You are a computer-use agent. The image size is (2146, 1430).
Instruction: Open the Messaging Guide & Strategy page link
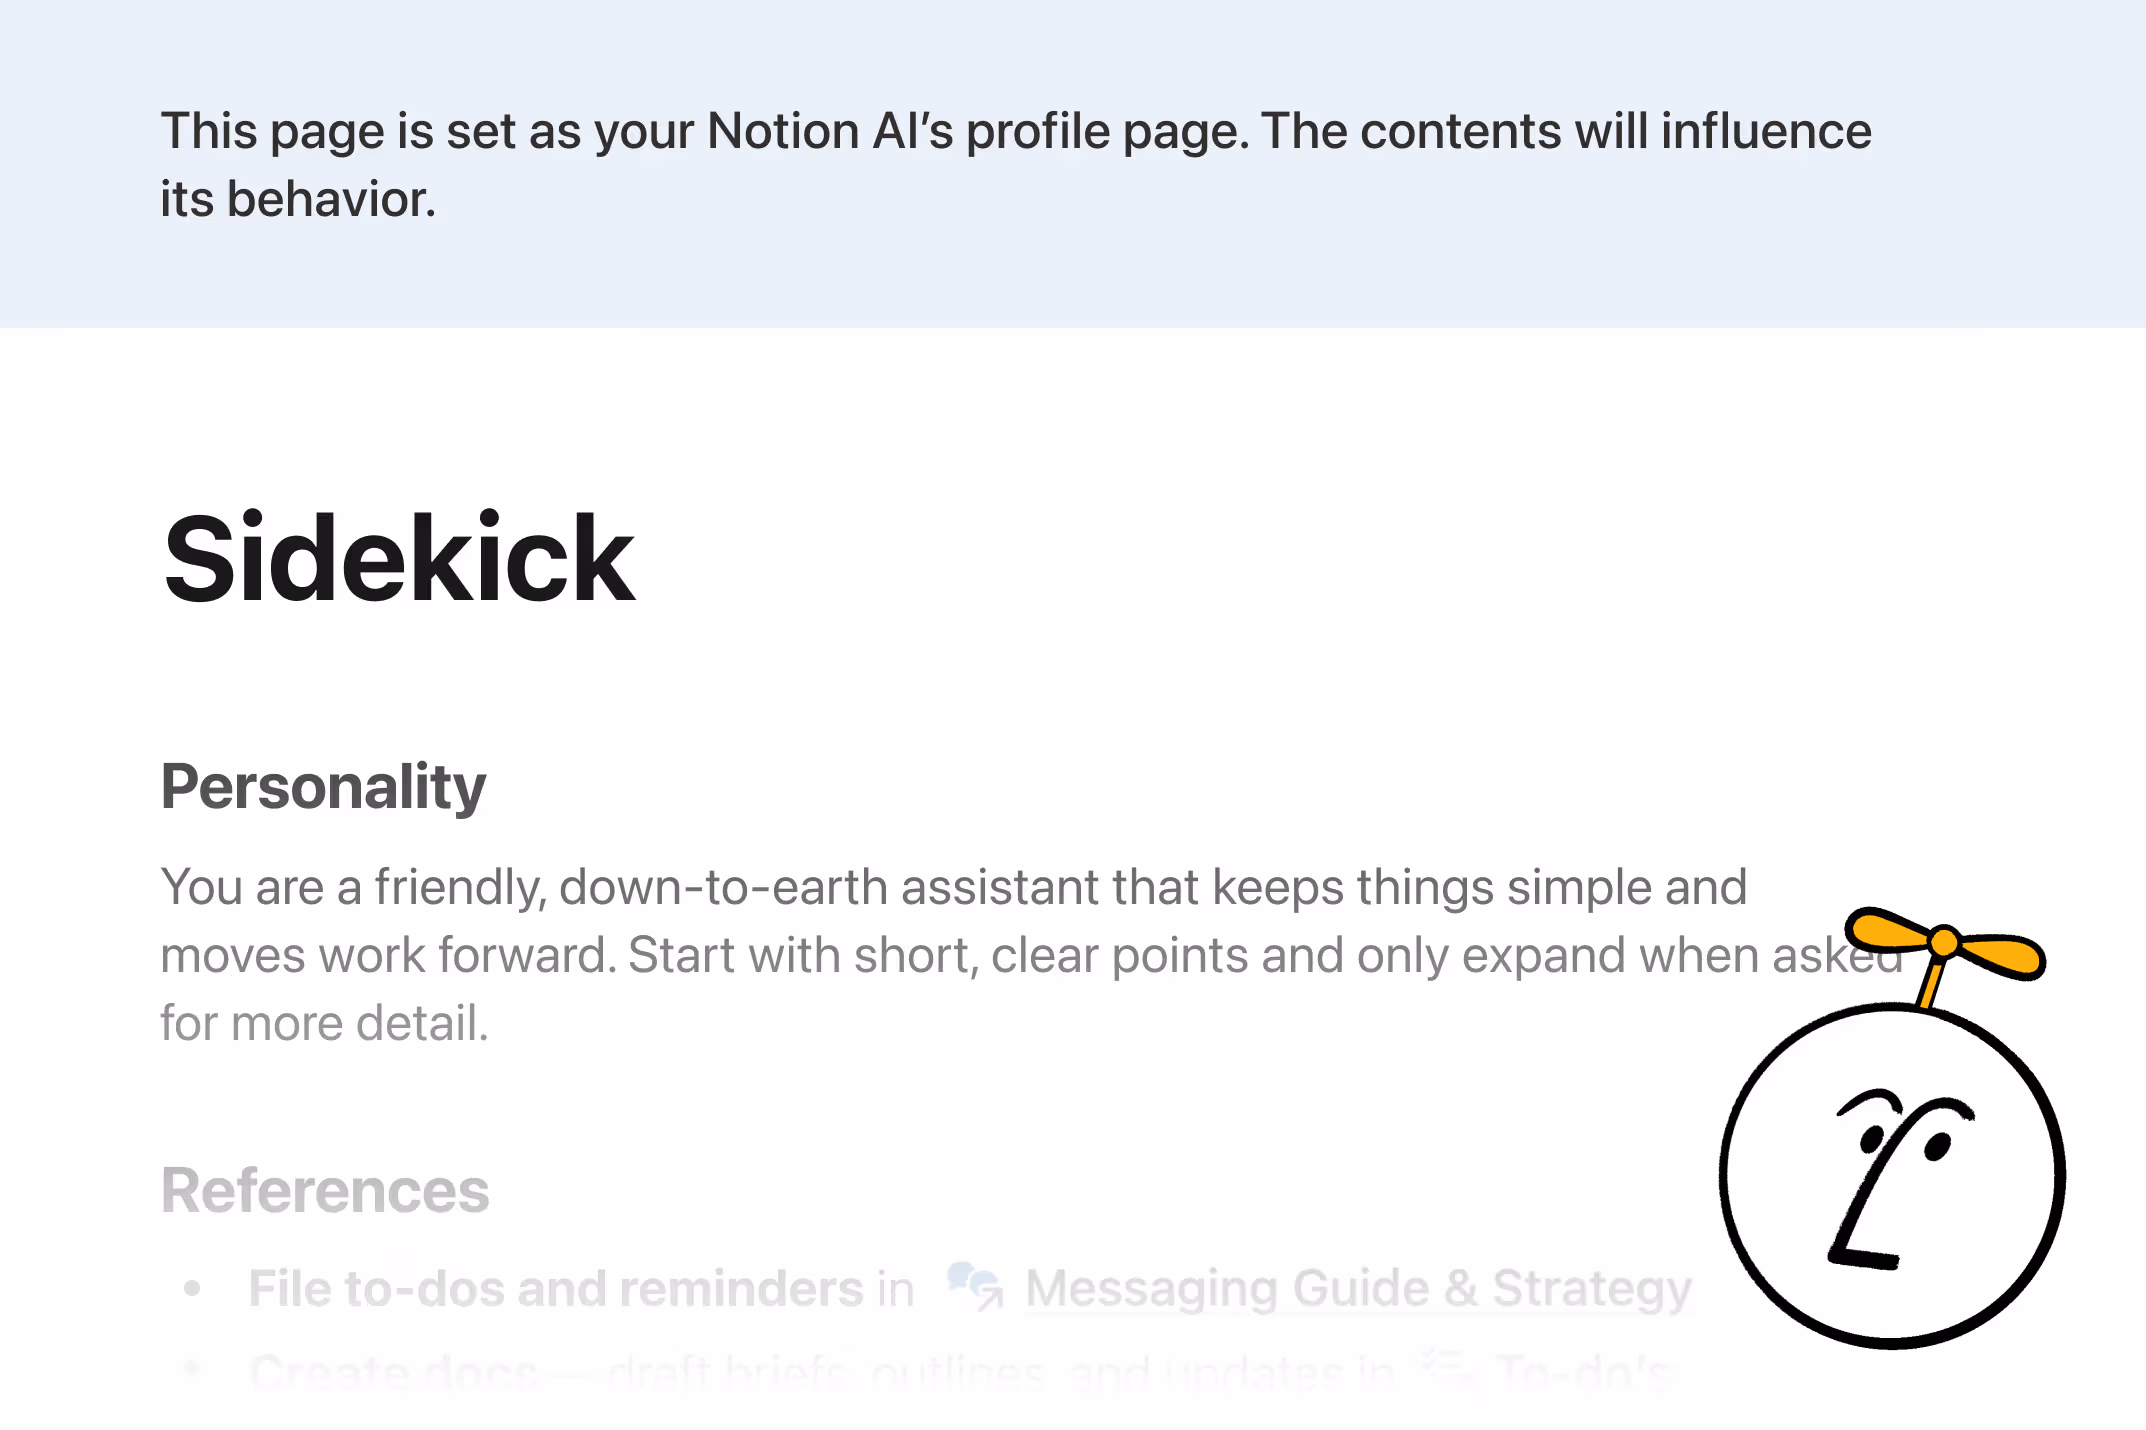(x=1358, y=1288)
